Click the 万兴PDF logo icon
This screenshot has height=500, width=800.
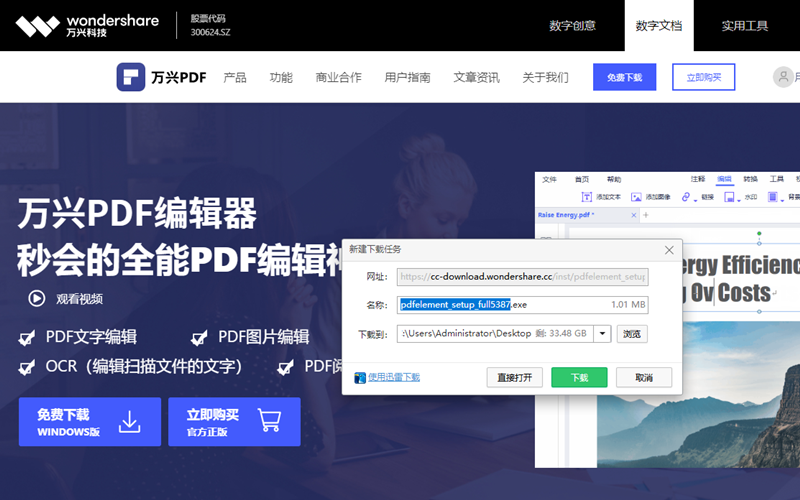tap(131, 77)
